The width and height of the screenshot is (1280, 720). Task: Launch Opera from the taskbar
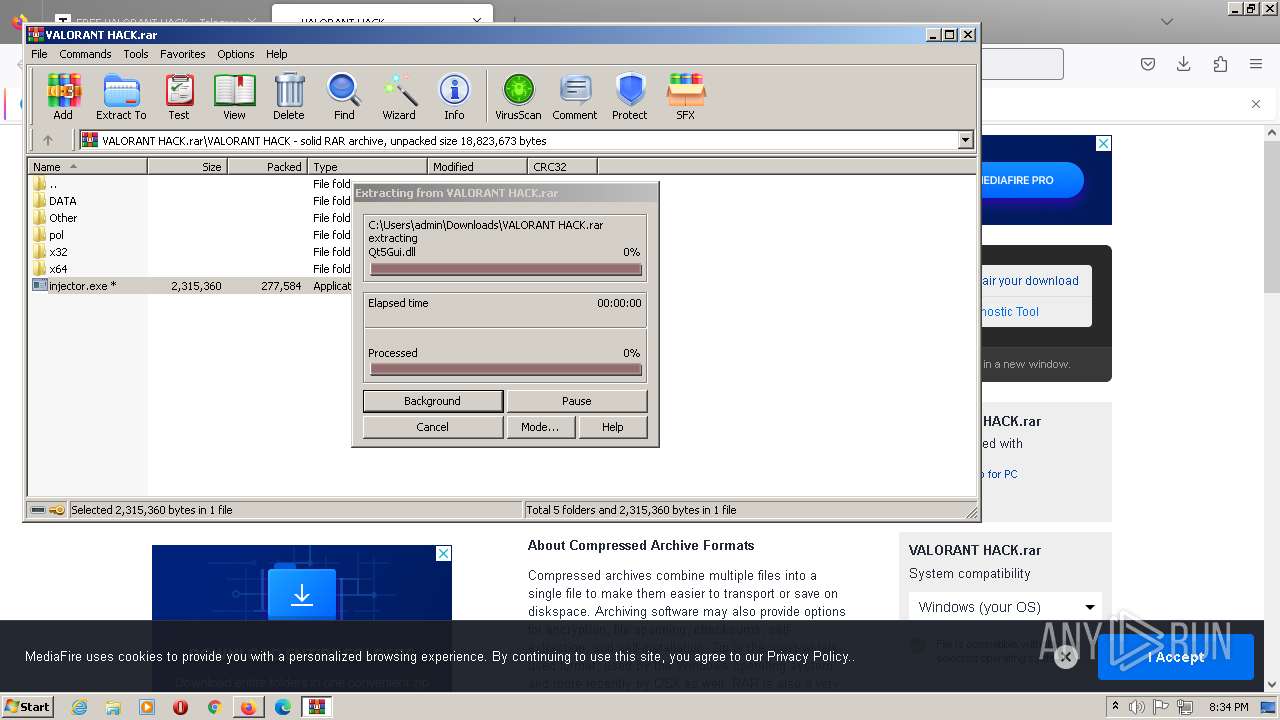coord(181,707)
